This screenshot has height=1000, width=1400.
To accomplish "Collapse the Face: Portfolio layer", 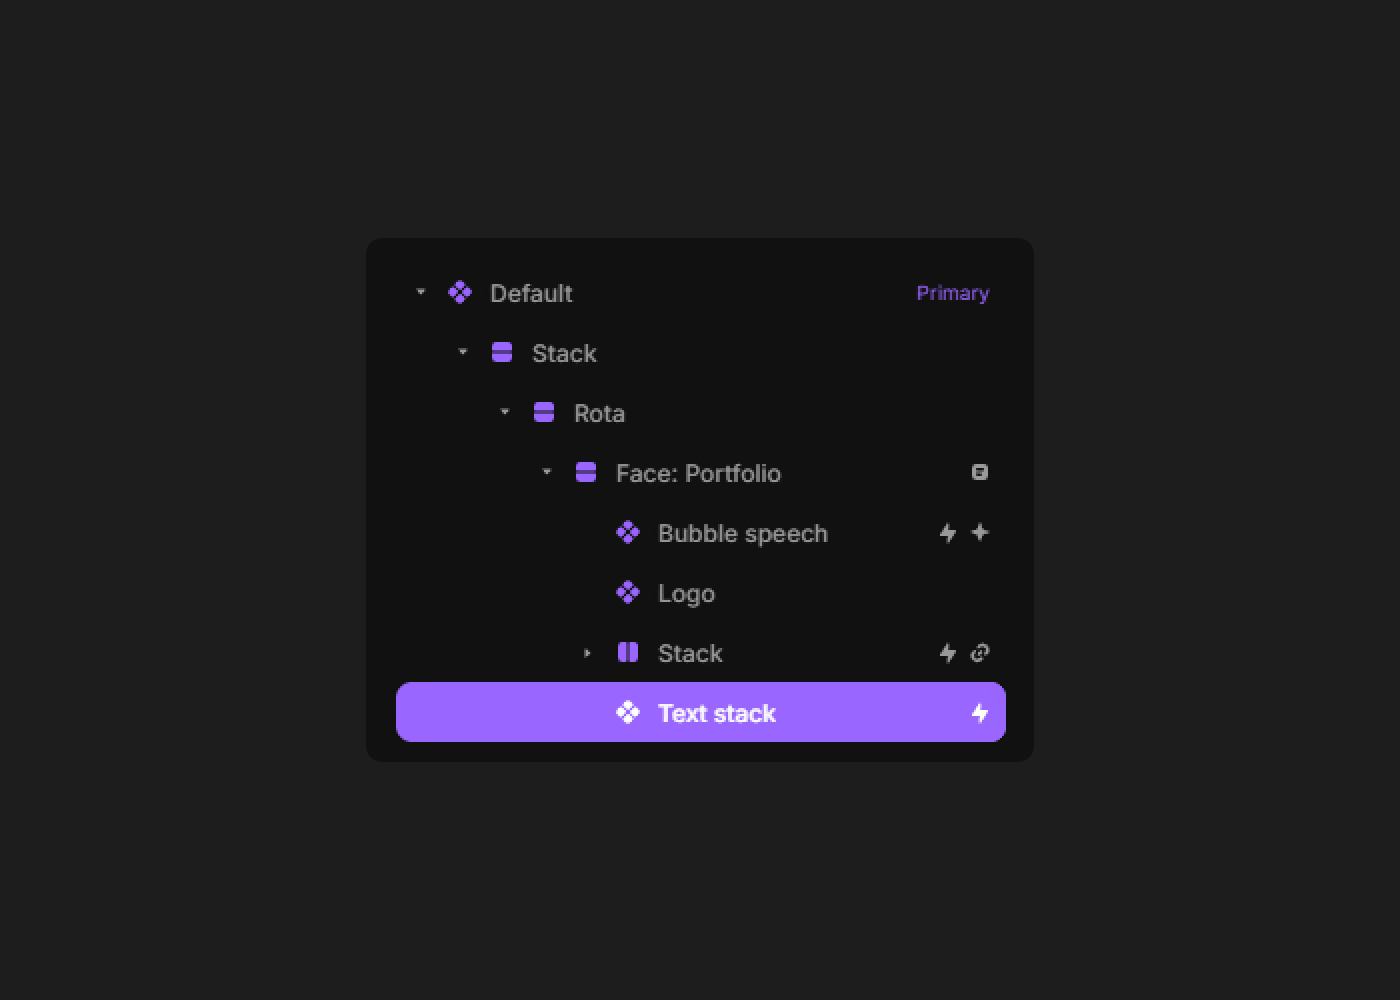I will click(x=547, y=473).
